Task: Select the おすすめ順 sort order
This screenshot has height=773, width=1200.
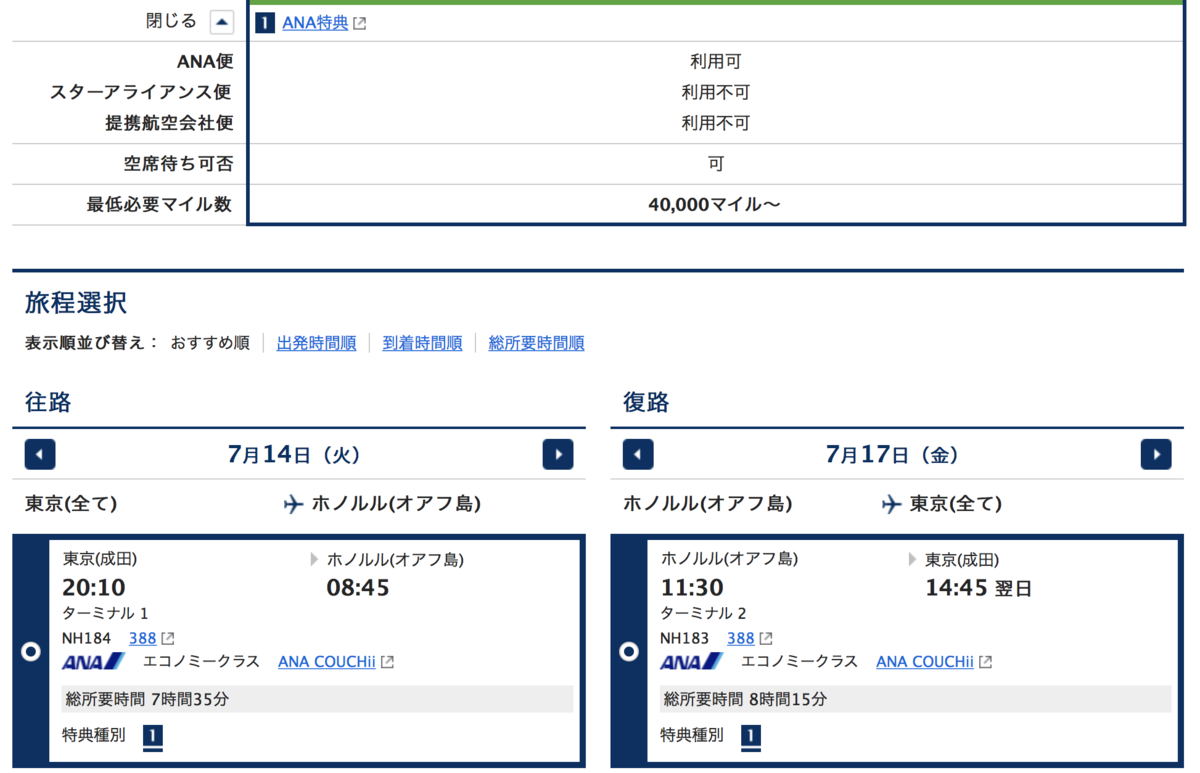Action: click(210, 343)
